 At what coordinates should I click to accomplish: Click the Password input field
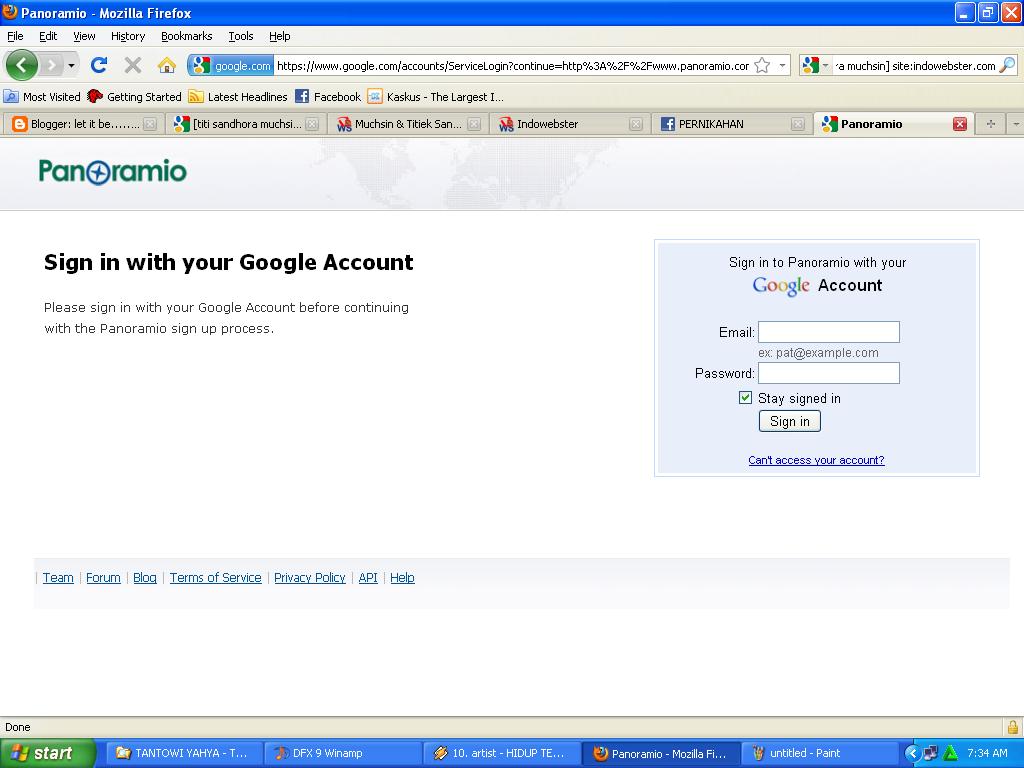(x=829, y=373)
